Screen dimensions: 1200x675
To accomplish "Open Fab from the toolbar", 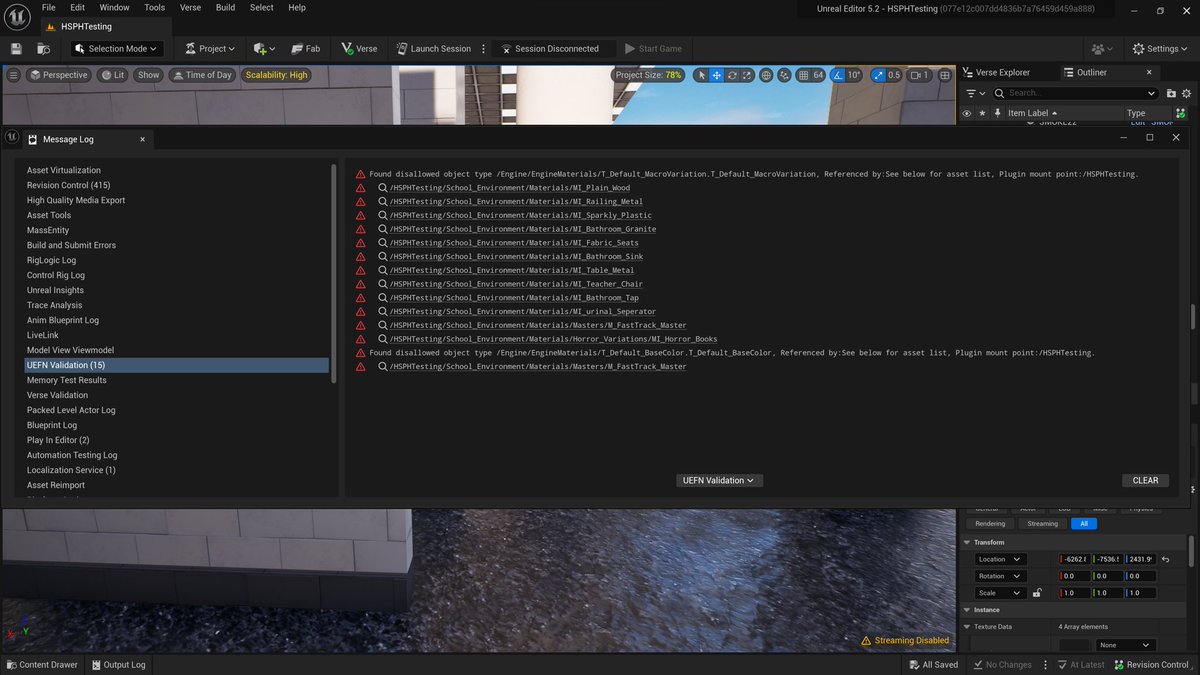I will click(305, 48).
